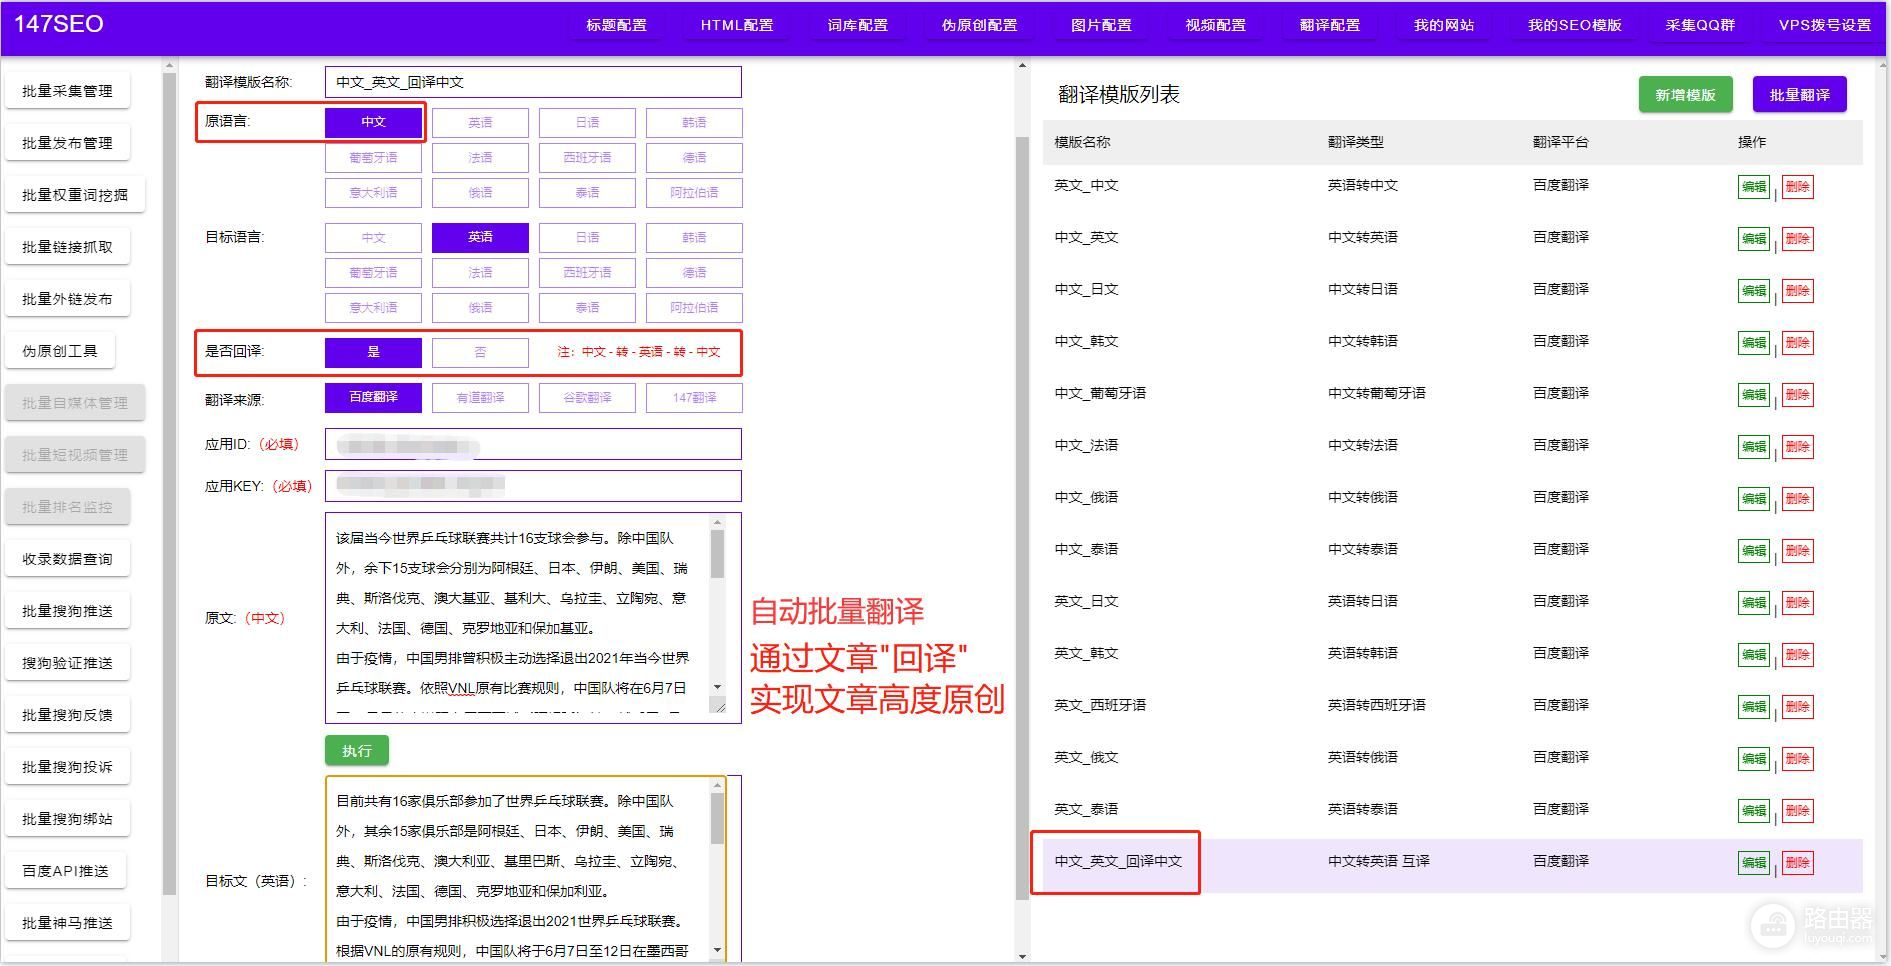1891x966 pixels.
Task: Open the 图片配置 menu
Action: tap(1102, 25)
